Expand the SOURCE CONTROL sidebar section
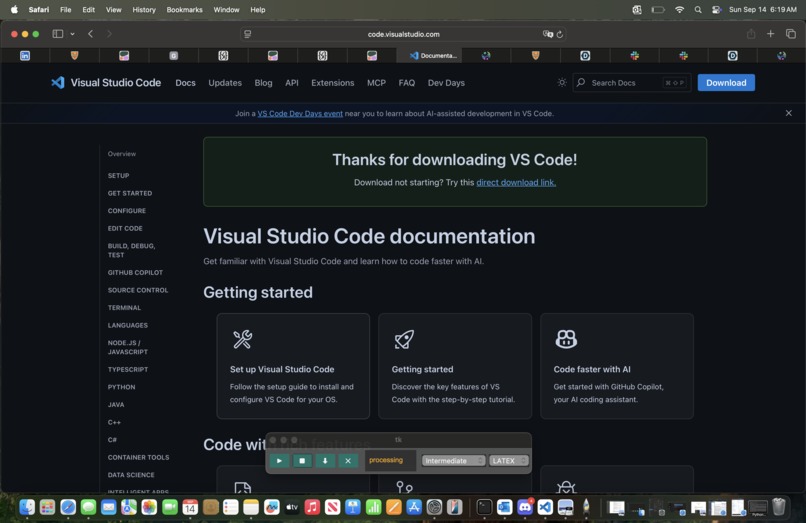Screen dimensions: 806x523 point(138,290)
